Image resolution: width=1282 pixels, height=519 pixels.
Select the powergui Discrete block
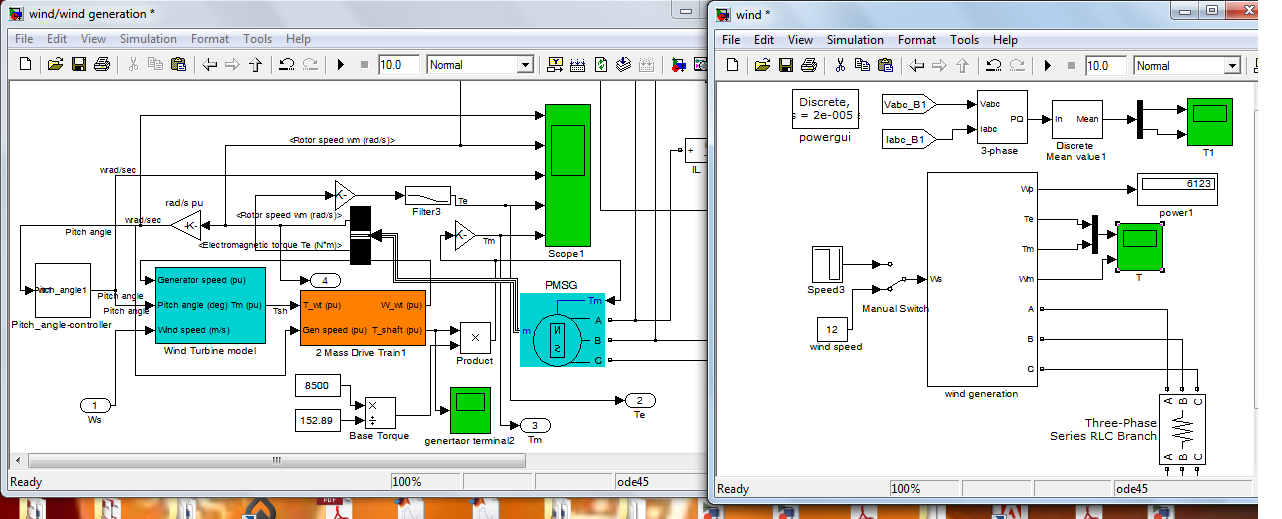[x=825, y=109]
